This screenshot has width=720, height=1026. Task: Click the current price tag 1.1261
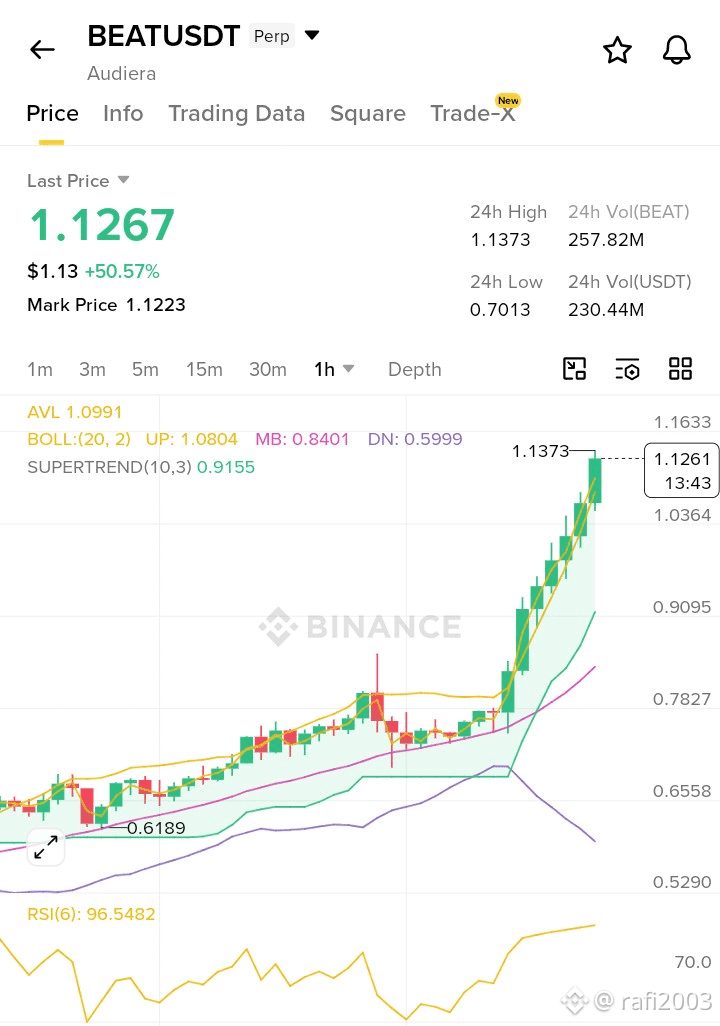[x=681, y=470]
